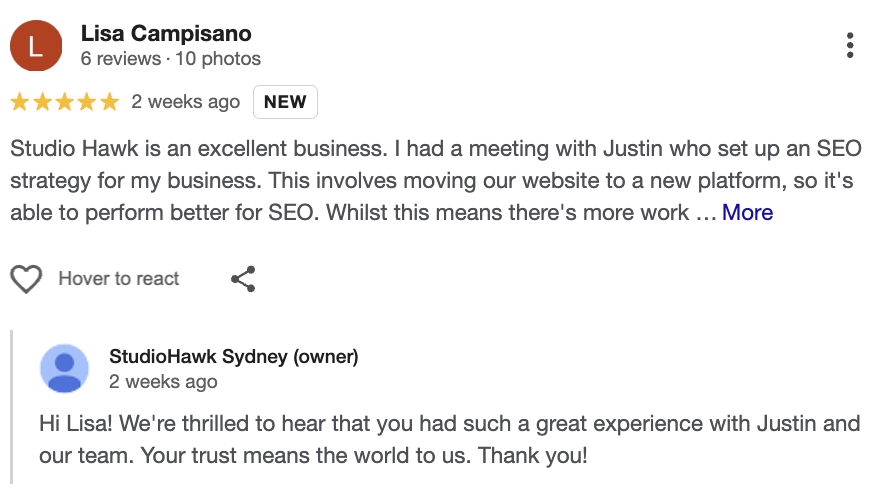Image resolution: width=880 pixels, height=496 pixels.
Task: Click the second gold rating star
Action: [42, 102]
